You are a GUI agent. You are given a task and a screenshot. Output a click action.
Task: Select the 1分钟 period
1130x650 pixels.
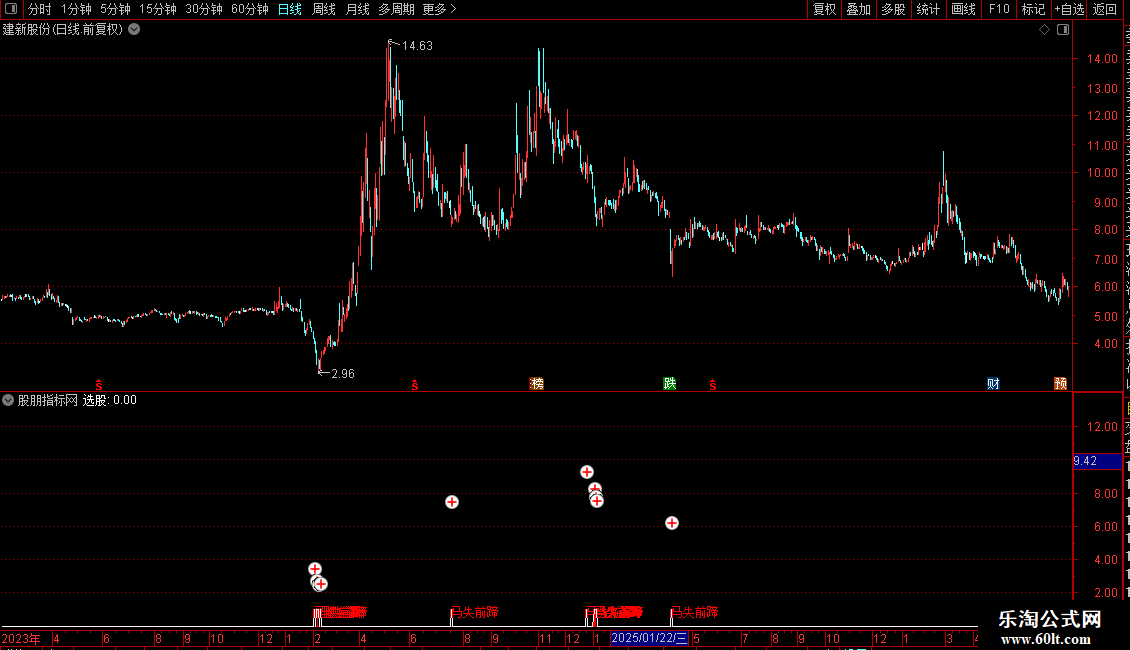[76, 9]
